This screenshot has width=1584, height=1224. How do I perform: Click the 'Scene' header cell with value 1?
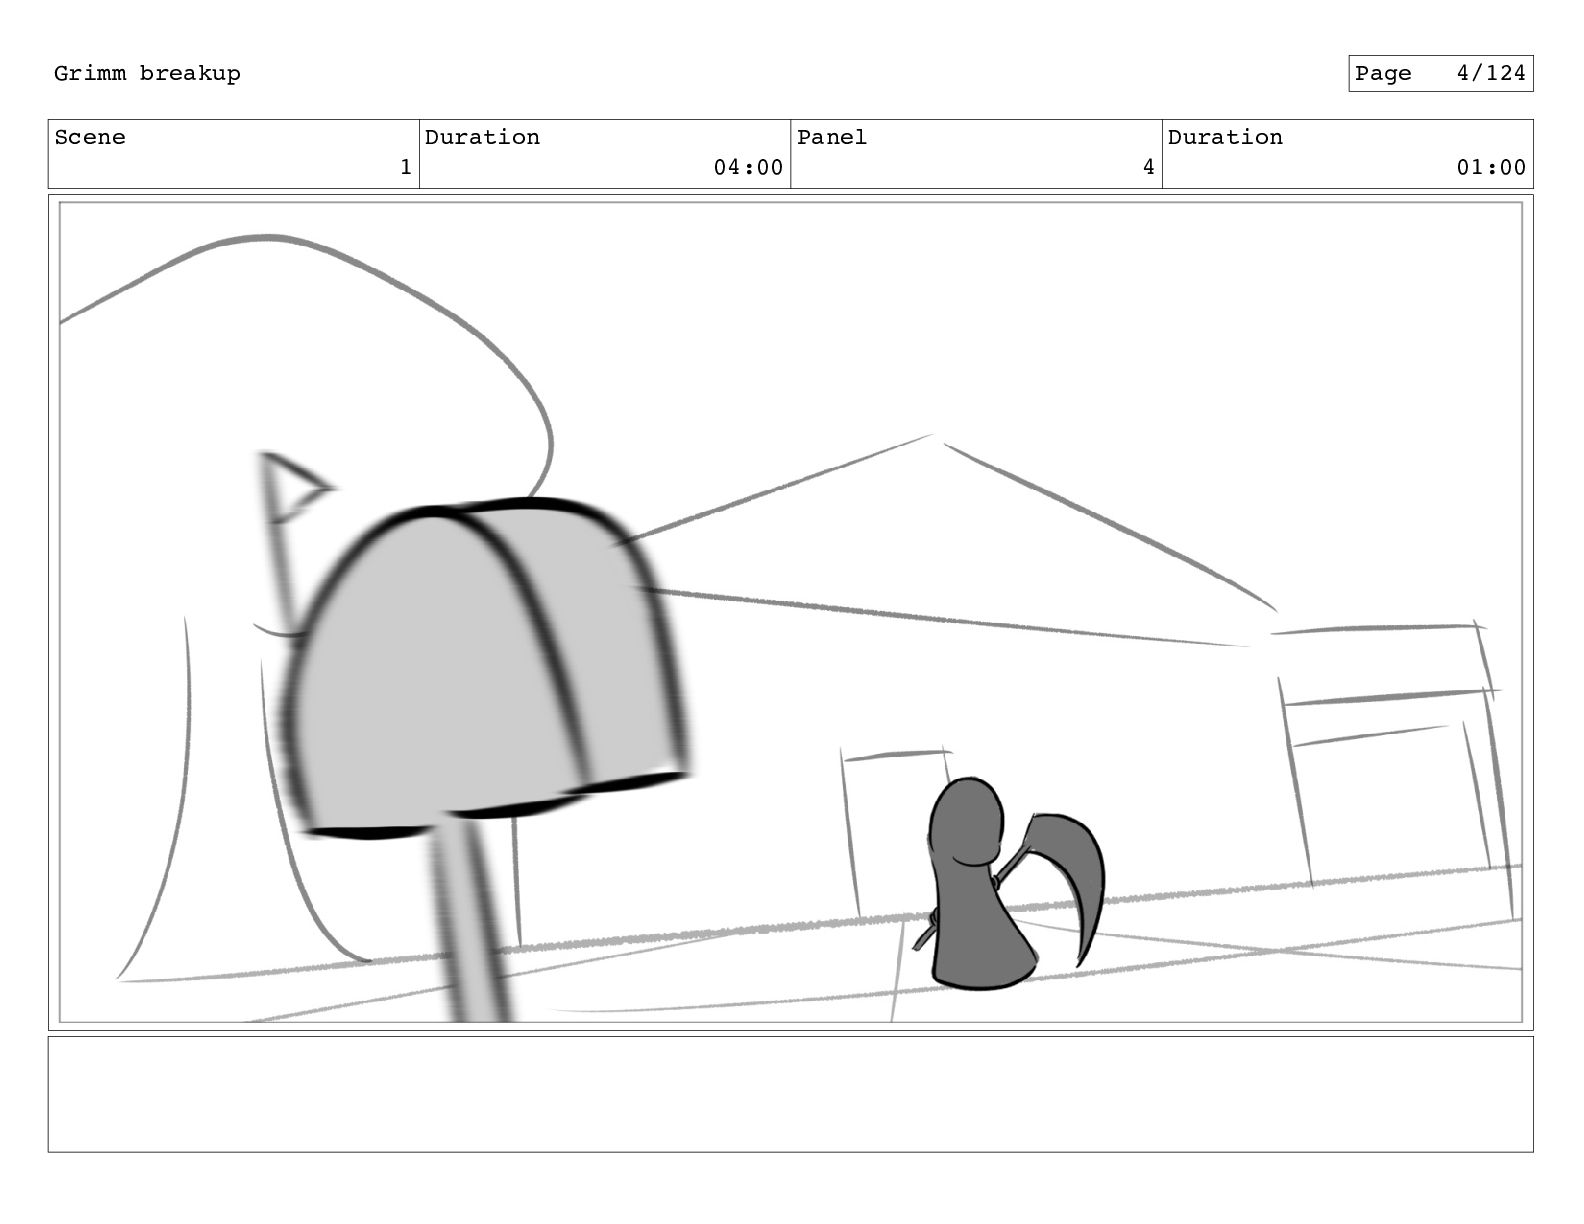tap(233, 154)
